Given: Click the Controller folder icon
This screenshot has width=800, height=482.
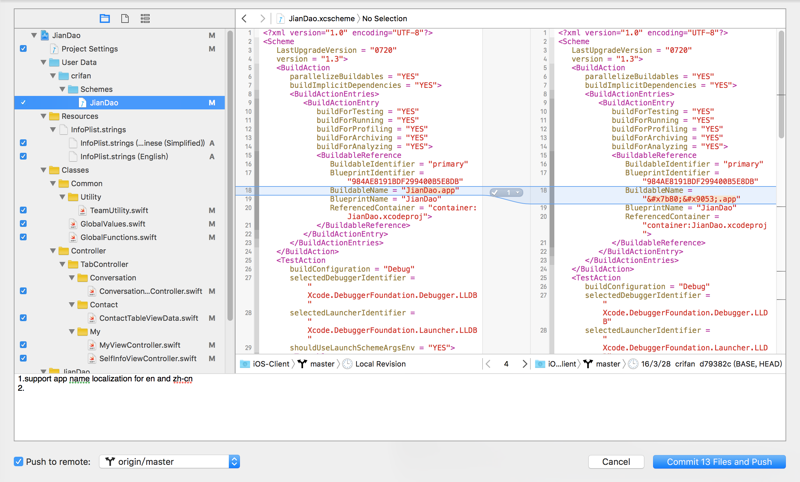Looking at the screenshot, I should [x=64, y=250].
